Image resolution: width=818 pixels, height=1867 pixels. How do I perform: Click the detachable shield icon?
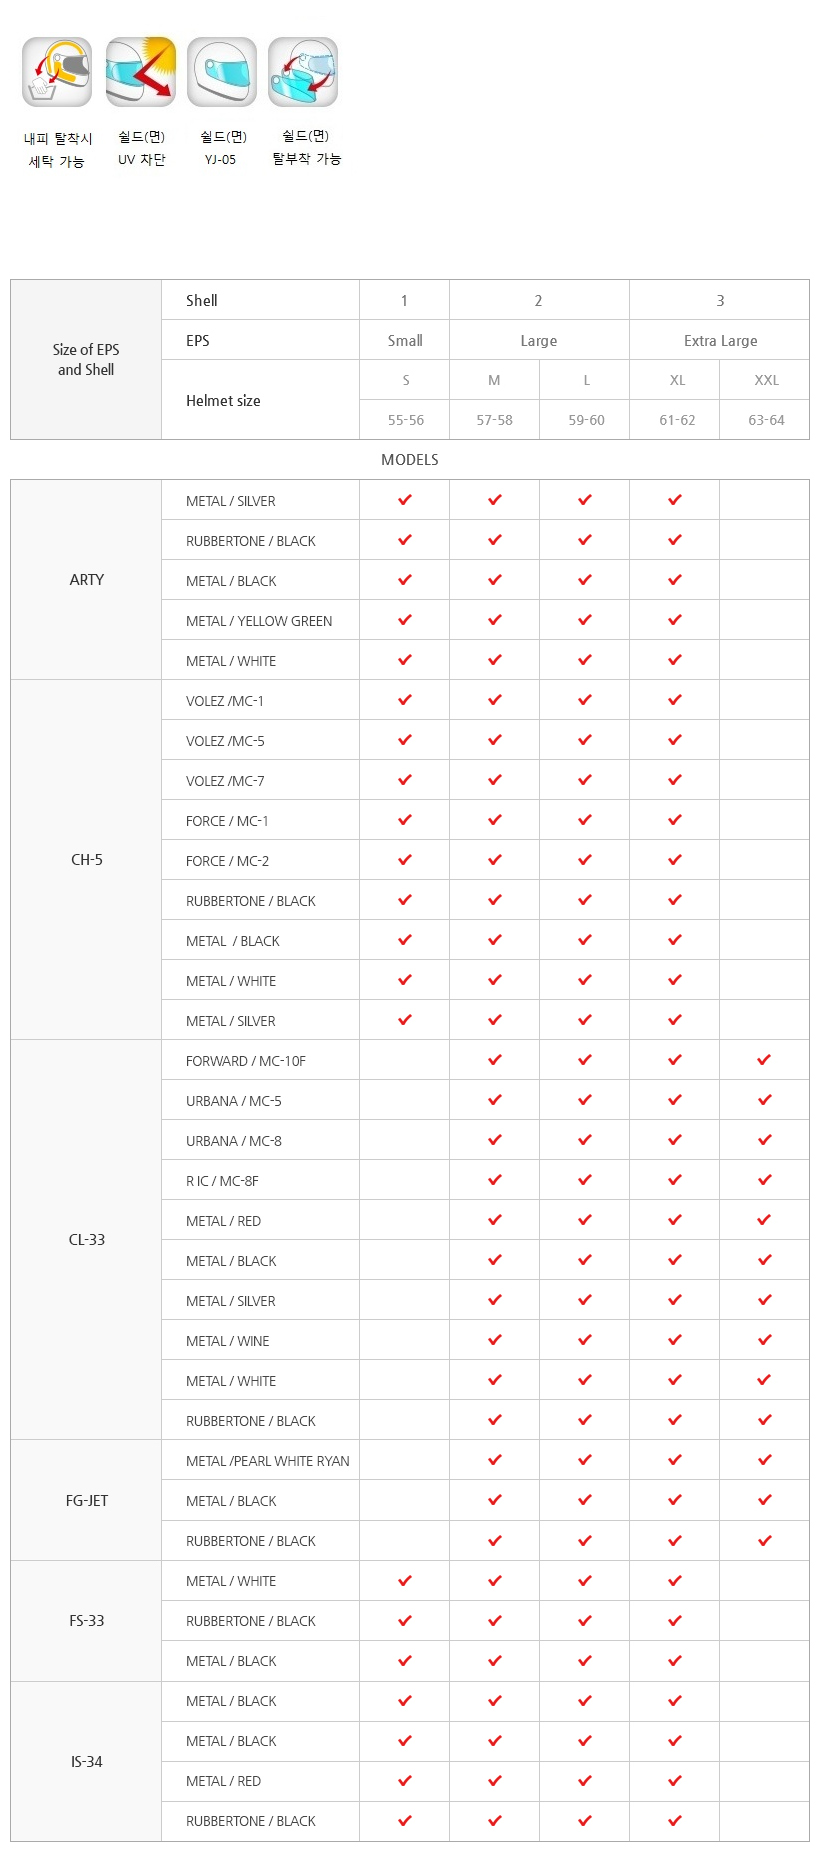pos(303,72)
